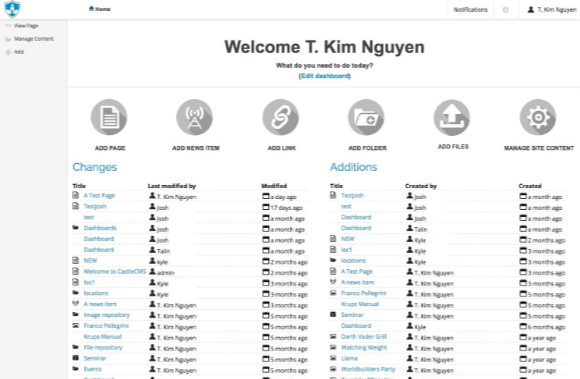Click the Add Files upload icon
The height and width of the screenshot is (379, 580).
452,117
